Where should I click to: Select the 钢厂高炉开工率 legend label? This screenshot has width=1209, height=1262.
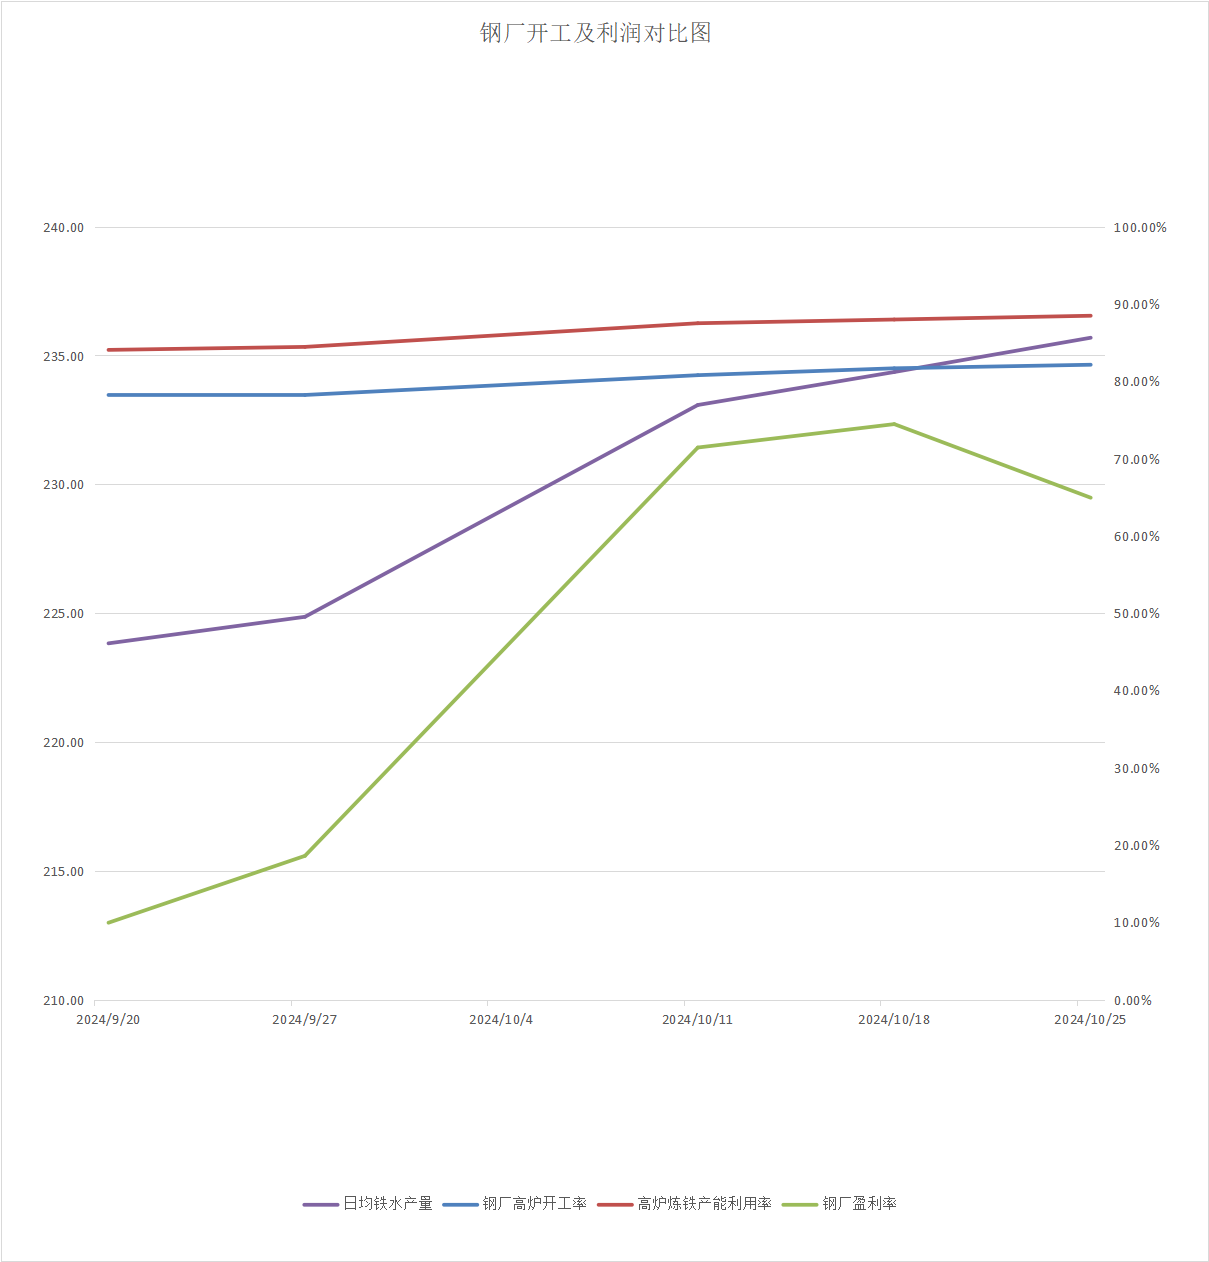pos(535,1204)
